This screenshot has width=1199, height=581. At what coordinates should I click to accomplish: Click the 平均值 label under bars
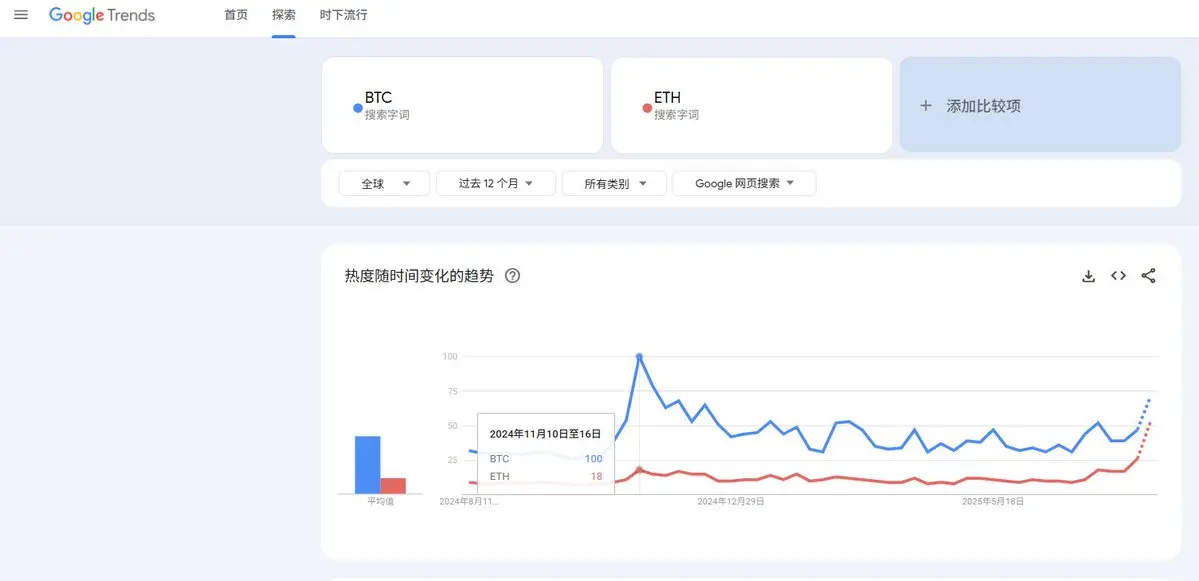[x=380, y=501]
